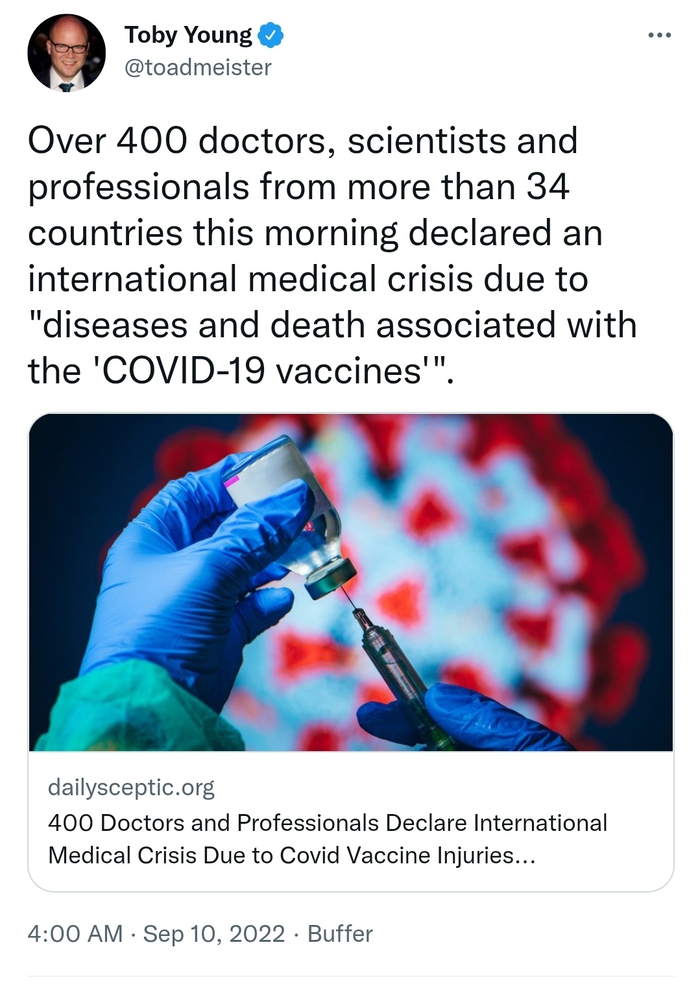
Task: Open the @toadmeister handle link
Action: [x=197, y=67]
